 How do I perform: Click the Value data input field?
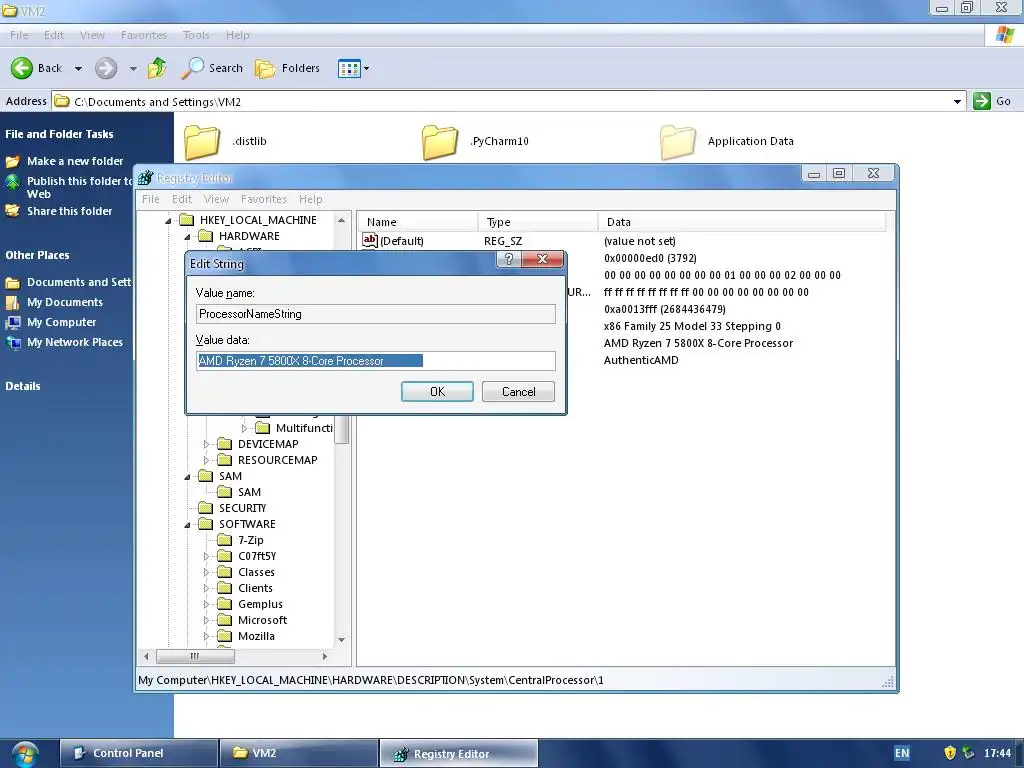tap(376, 360)
